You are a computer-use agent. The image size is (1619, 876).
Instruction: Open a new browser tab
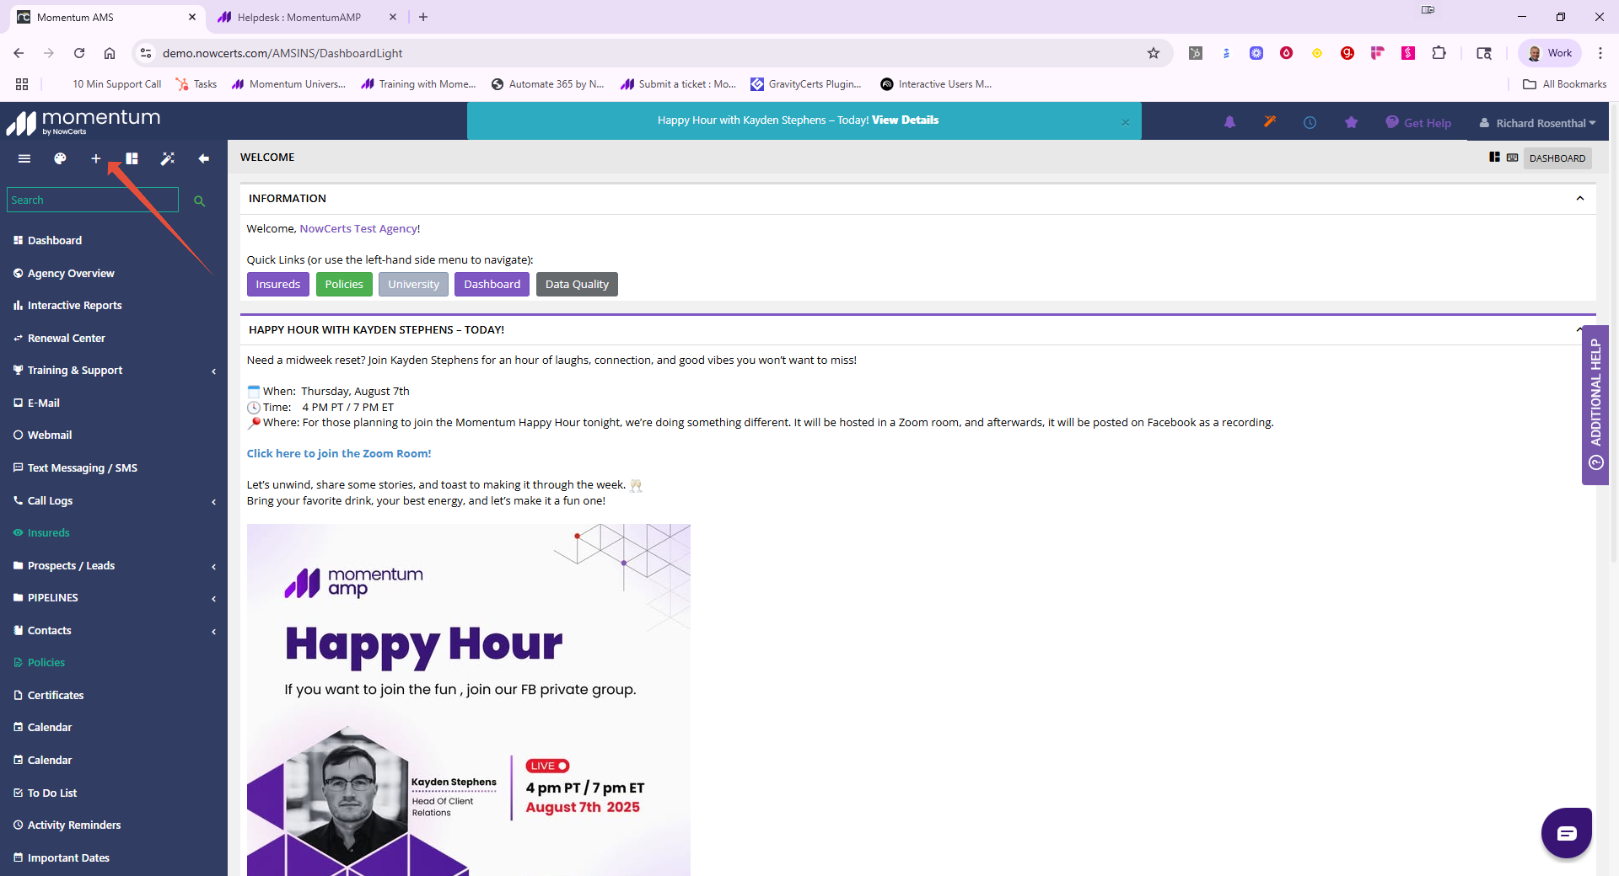tap(423, 17)
